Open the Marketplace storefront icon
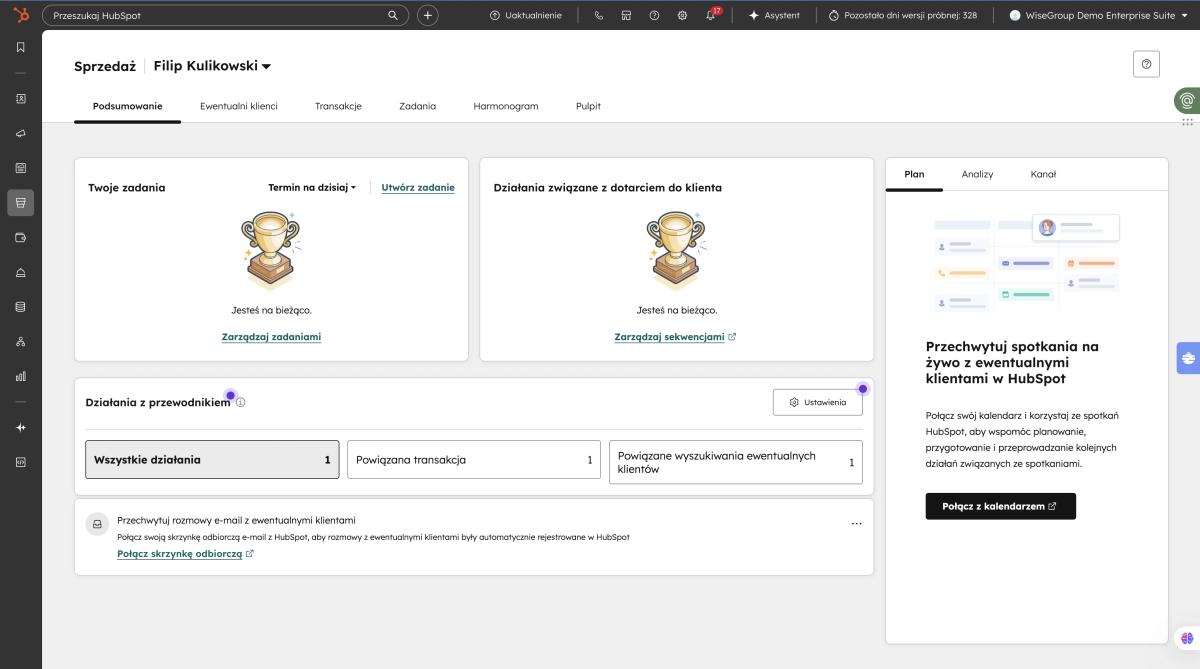This screenshot has height=669, width=1200. point(626,15)
